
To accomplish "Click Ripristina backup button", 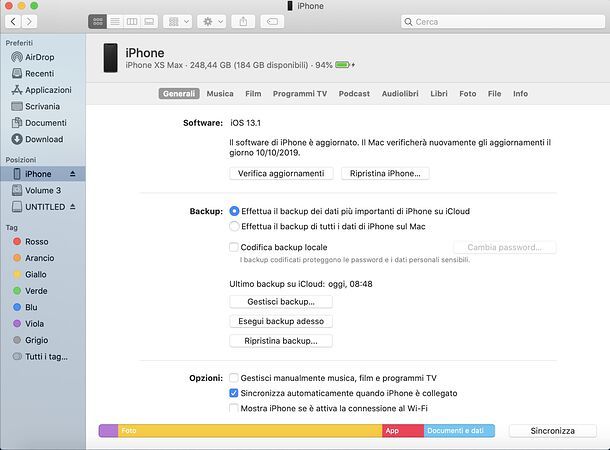I will [x=281, y=341].
